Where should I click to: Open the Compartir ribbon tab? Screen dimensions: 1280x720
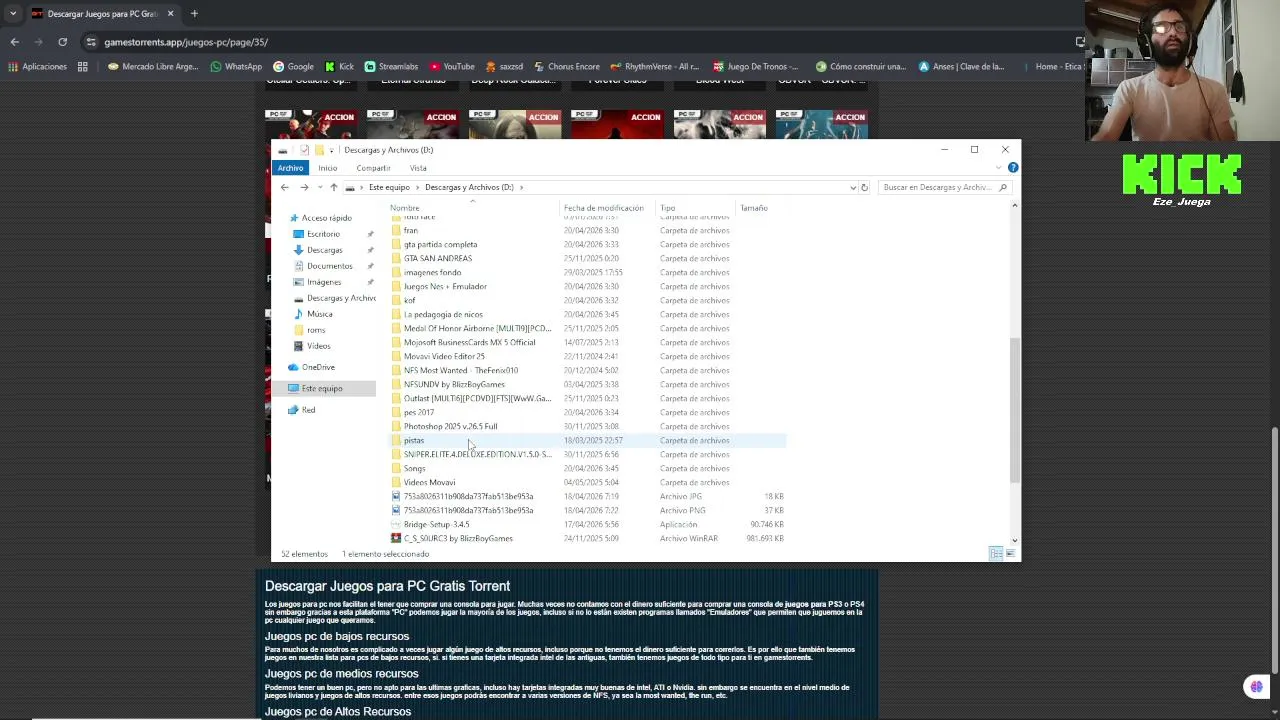pyautogui.click(x=373, y=168)
